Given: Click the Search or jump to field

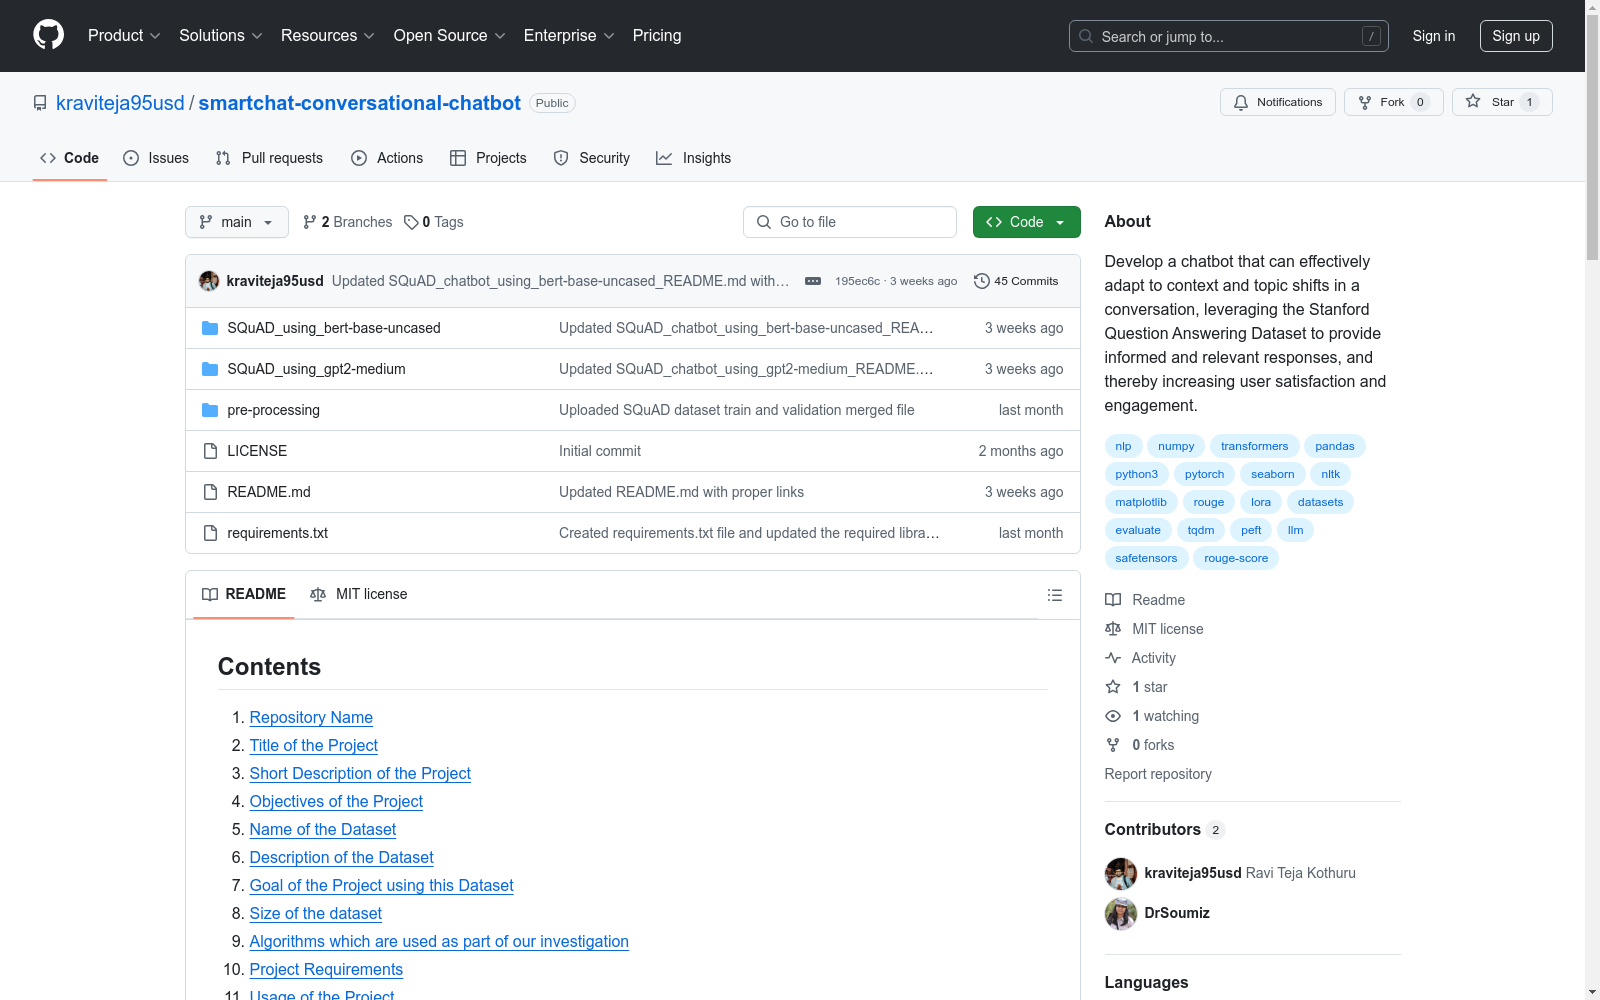Looking at the screenshot, I should 1229,36.
